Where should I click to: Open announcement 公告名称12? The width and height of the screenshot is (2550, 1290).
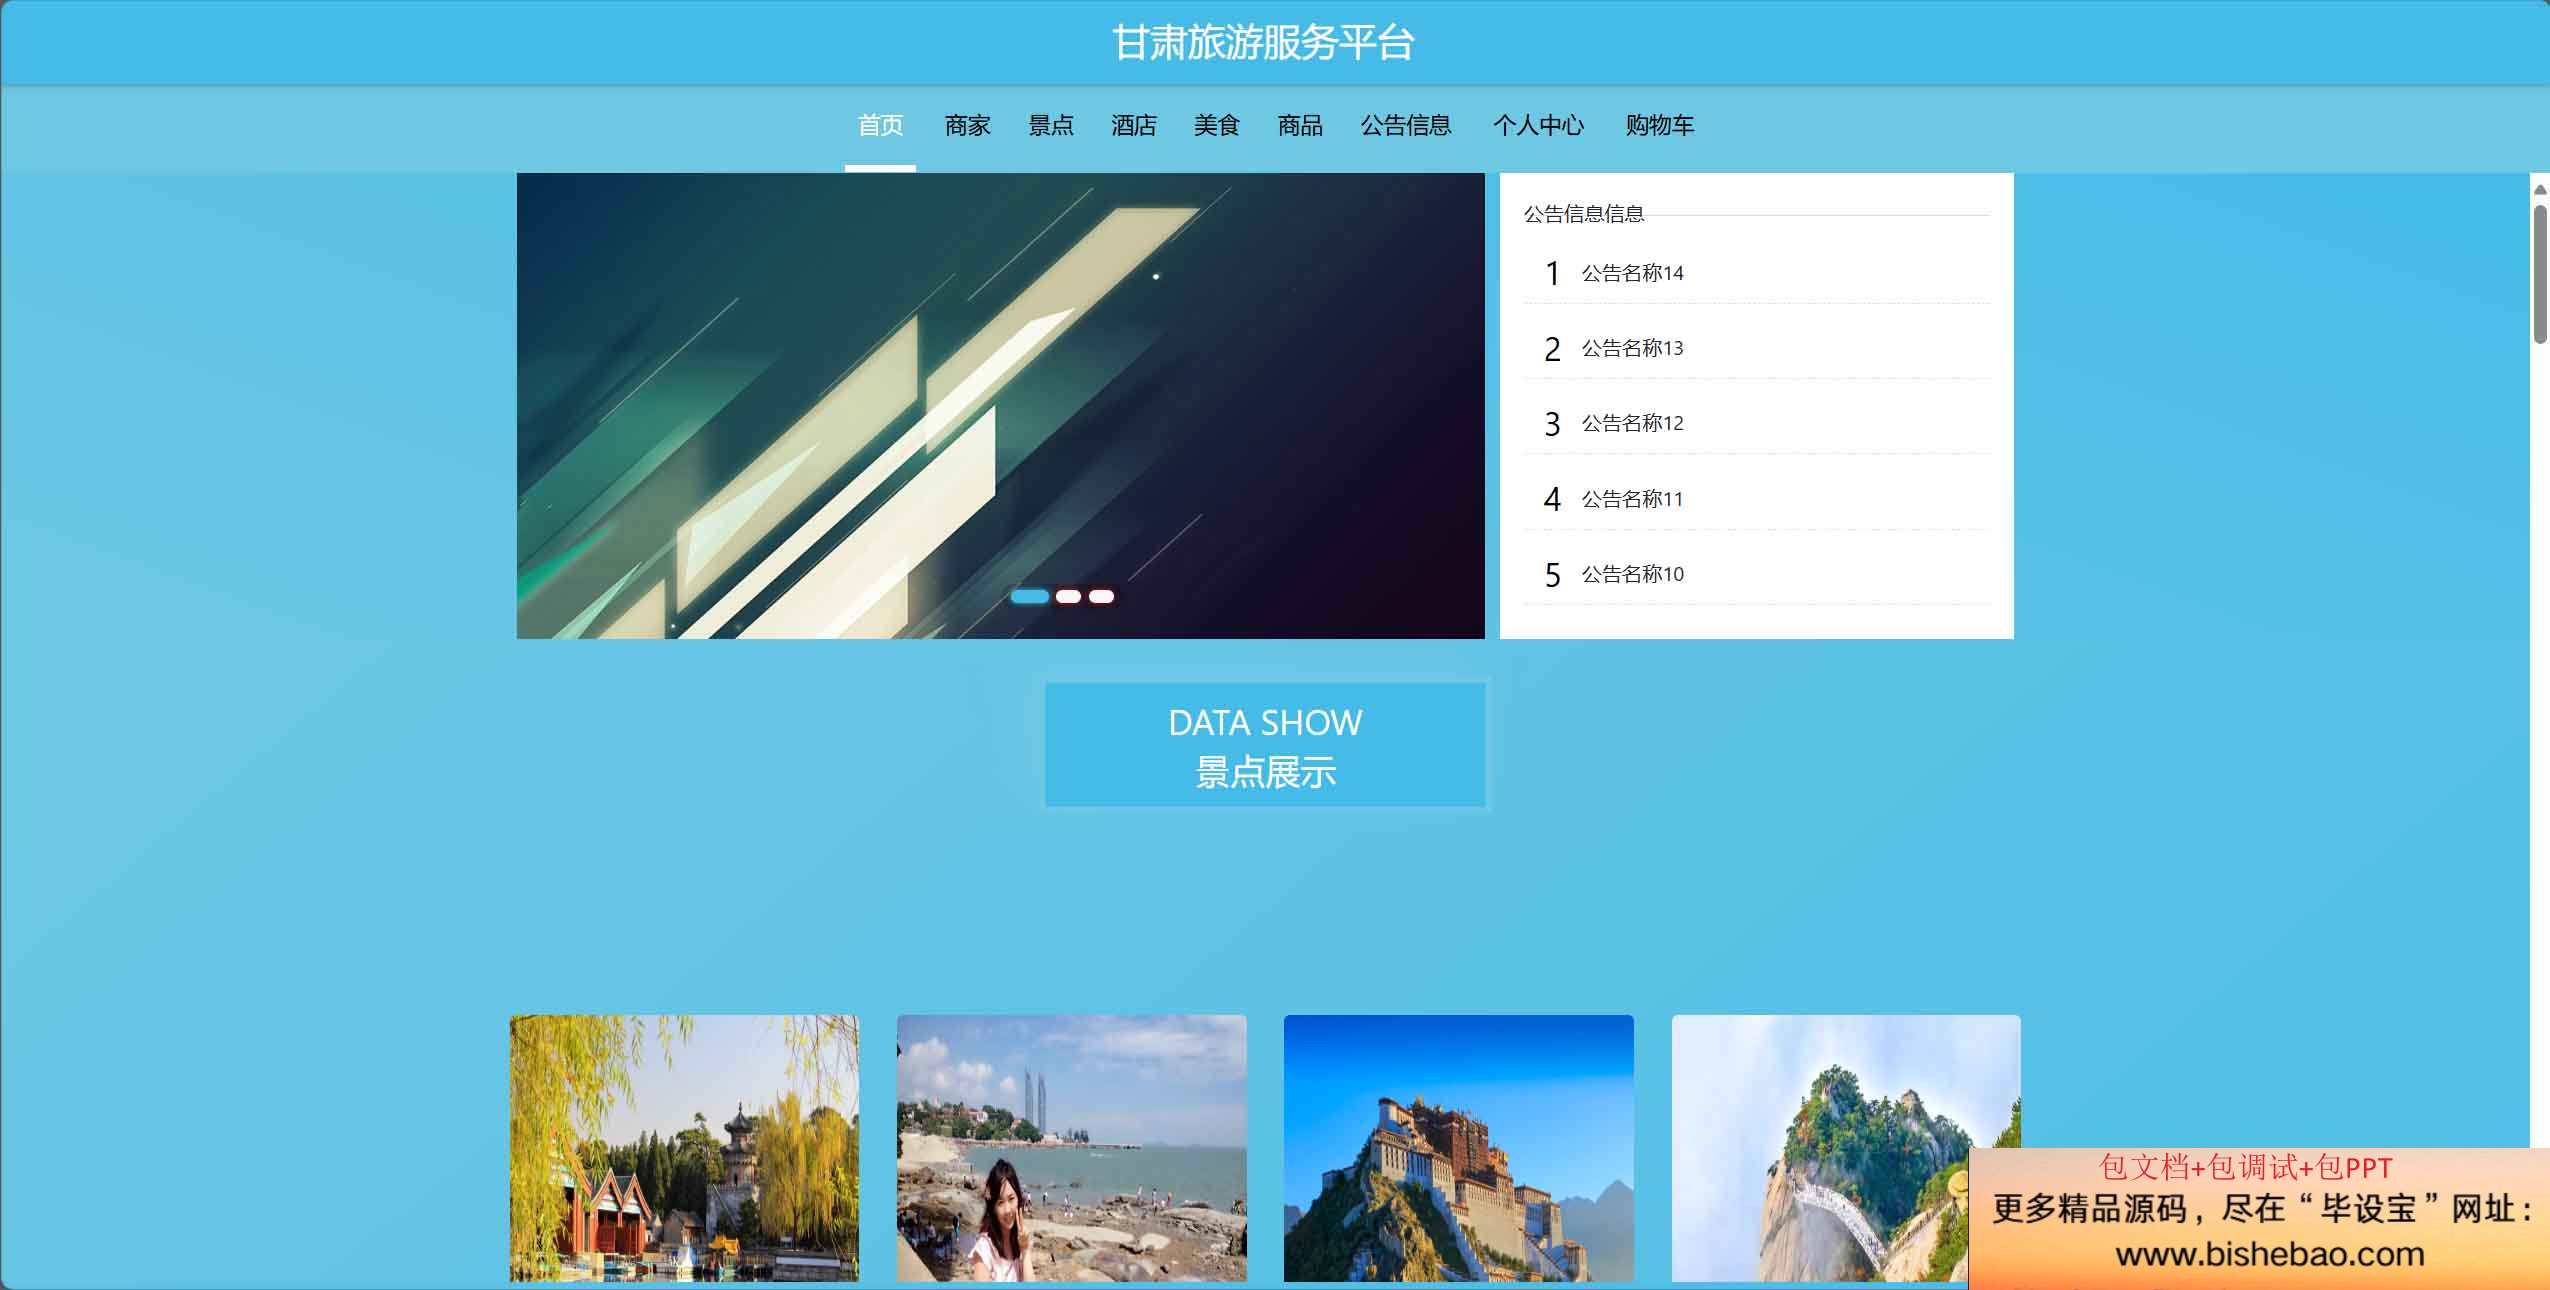[x=1632, y=423]
